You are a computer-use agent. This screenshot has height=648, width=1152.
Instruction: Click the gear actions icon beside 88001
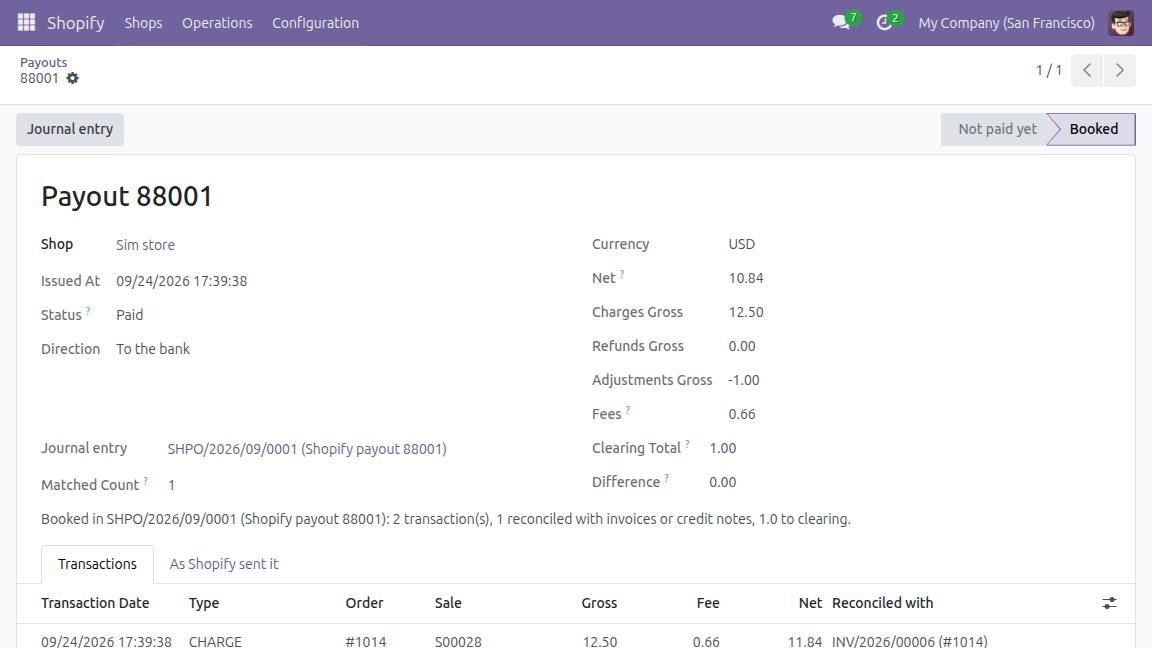tap(72, 79)
